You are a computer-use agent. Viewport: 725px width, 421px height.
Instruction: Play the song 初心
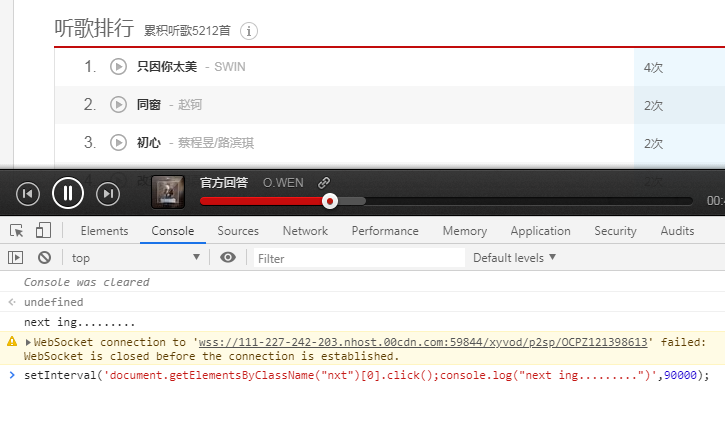(x=118, y=142)
